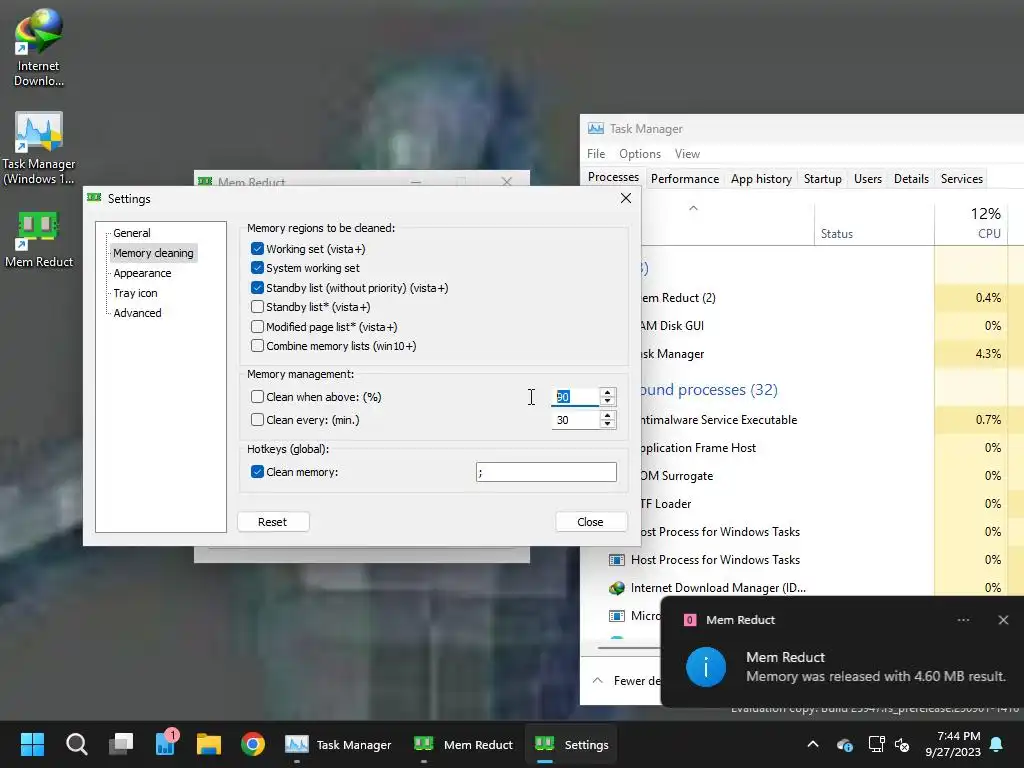1024x768 pixels.
Task: Show hidden tray icons chevron
Action: click(813, 744)
